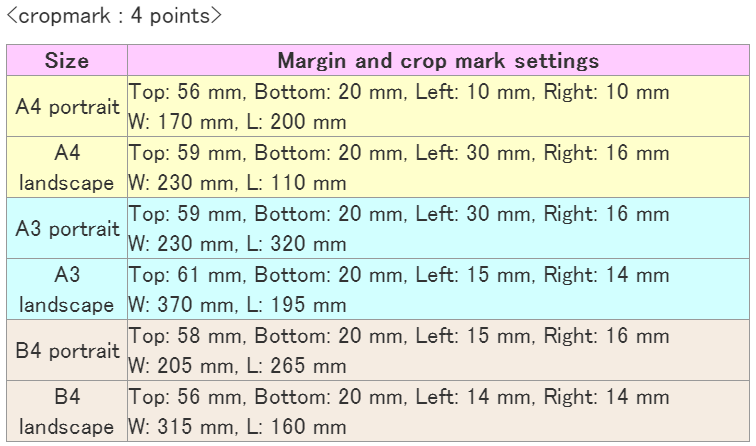Viewport: 756px width, 446px height.
Task: Select the B4 landscape "Top: 56 mm" margin line
Action: pyautogui.click(x=399, y=397)
